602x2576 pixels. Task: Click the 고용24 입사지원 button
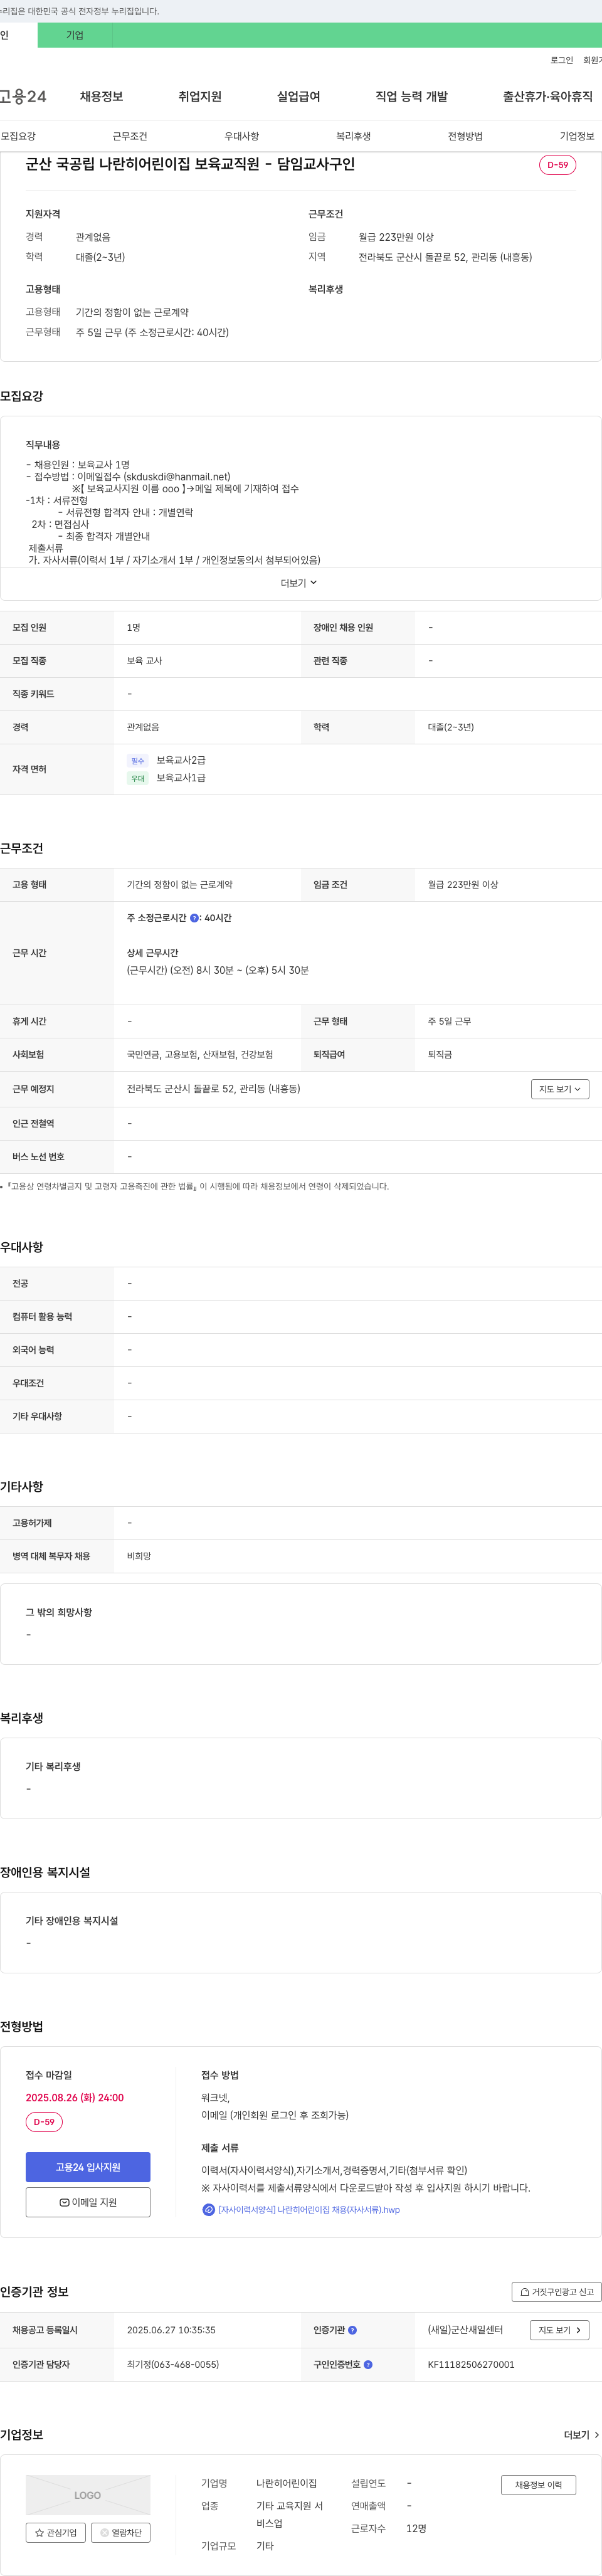click(88, 2167)
